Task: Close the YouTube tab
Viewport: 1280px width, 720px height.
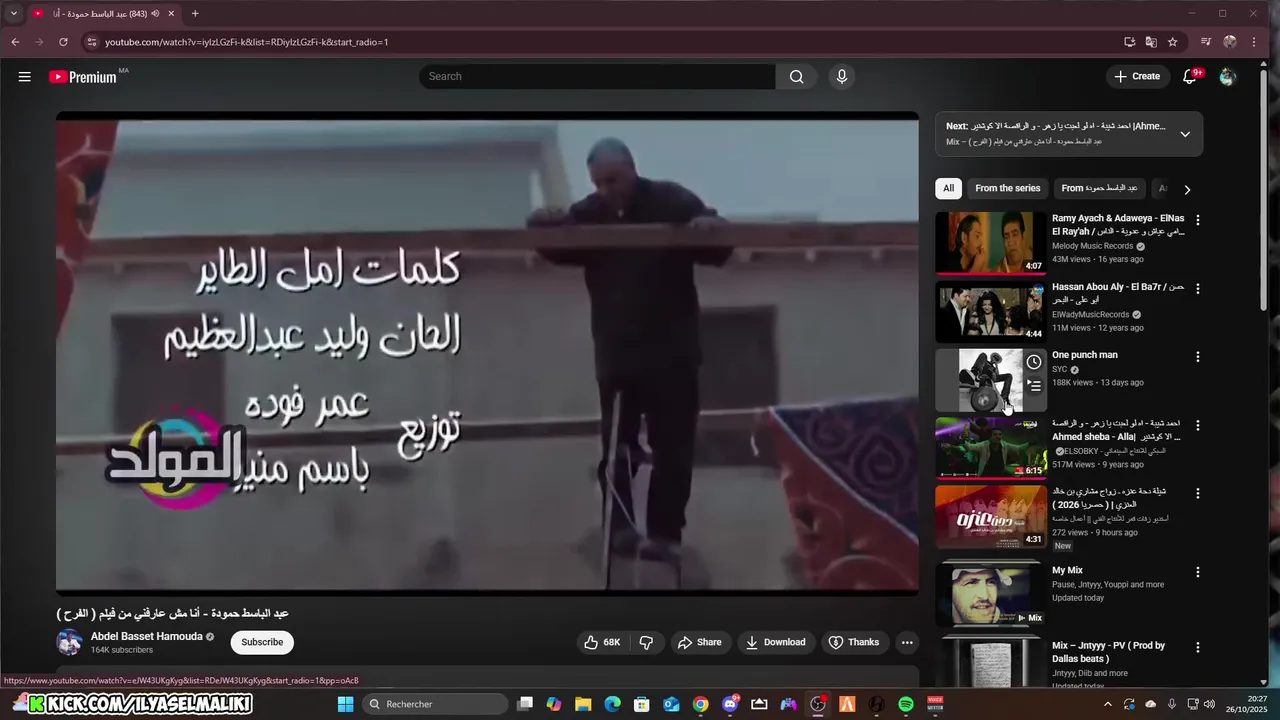Action: click(x=172, y=14)
